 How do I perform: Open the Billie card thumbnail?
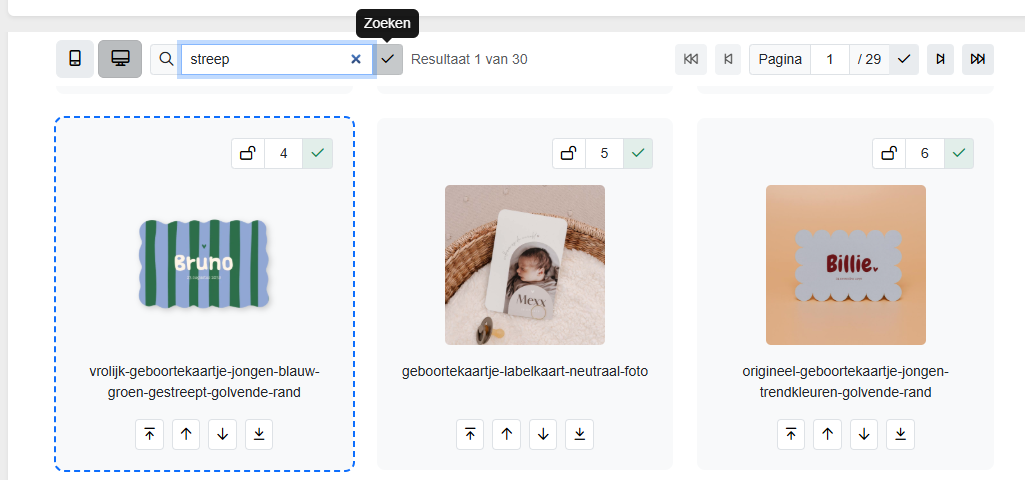(846, 265)
